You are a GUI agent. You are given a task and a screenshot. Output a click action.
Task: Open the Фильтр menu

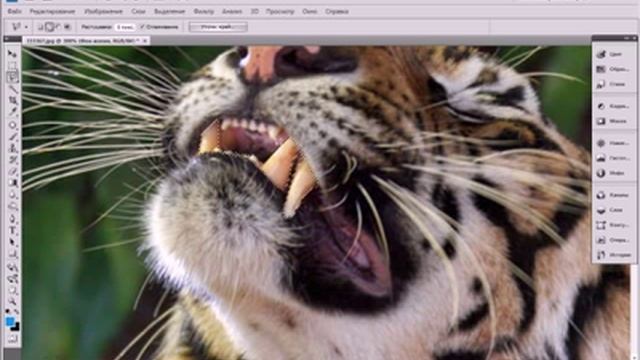pyautogui.click(x=203, y=11)
